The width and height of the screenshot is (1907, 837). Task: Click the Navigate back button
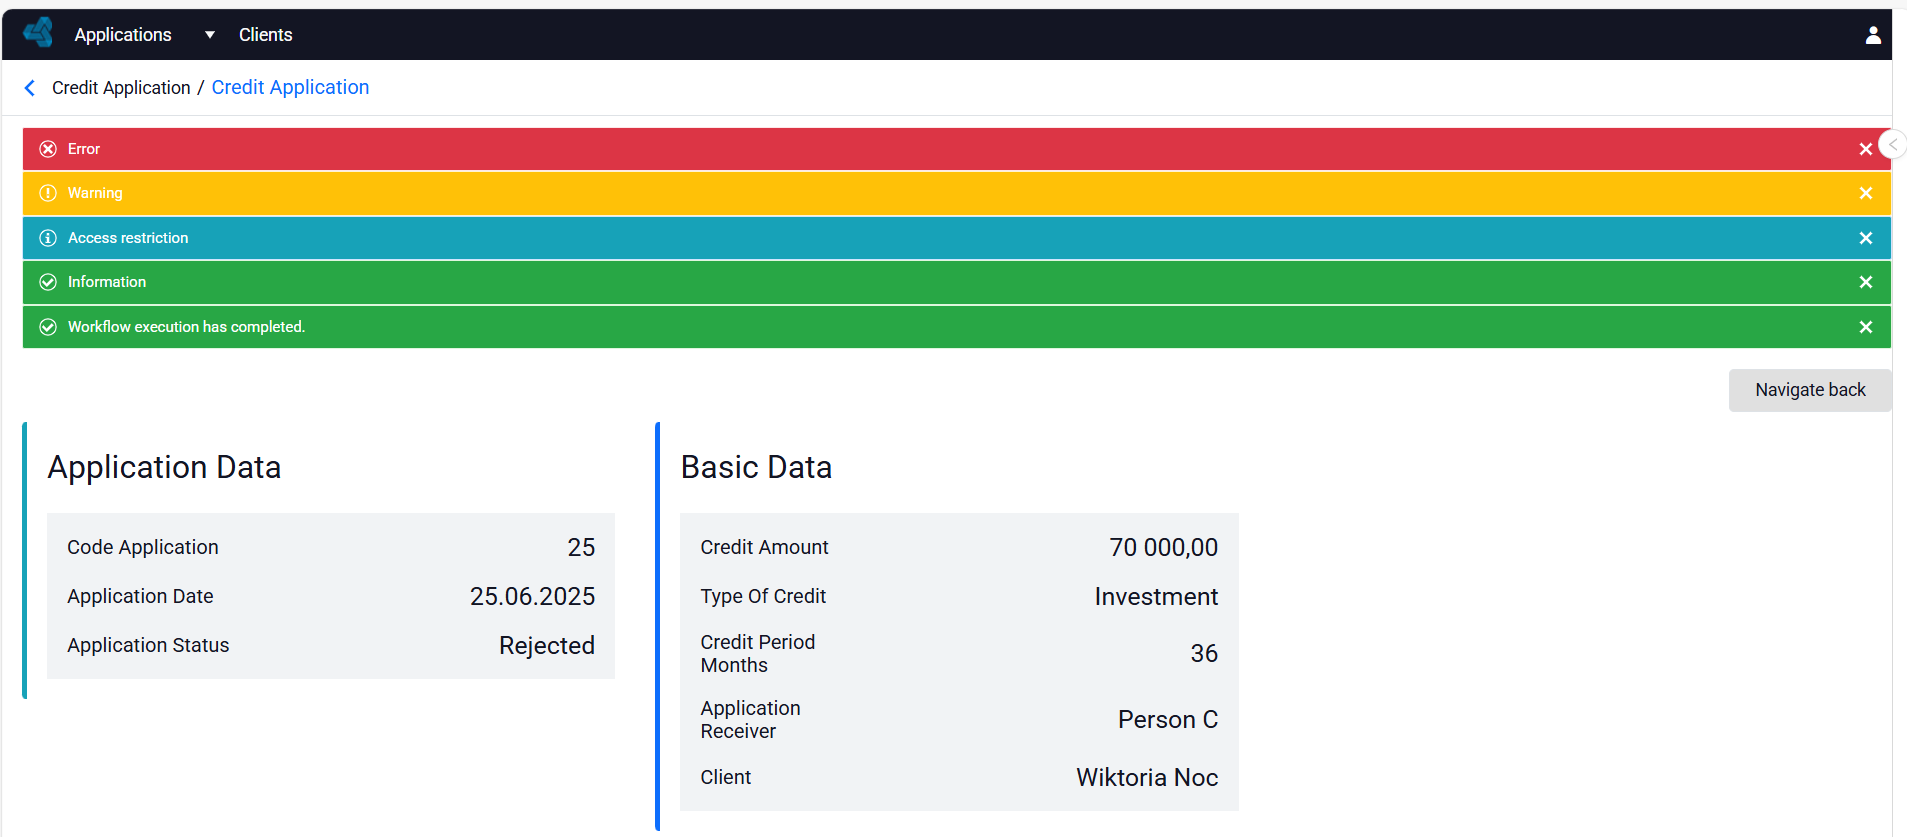(1810, 390)
